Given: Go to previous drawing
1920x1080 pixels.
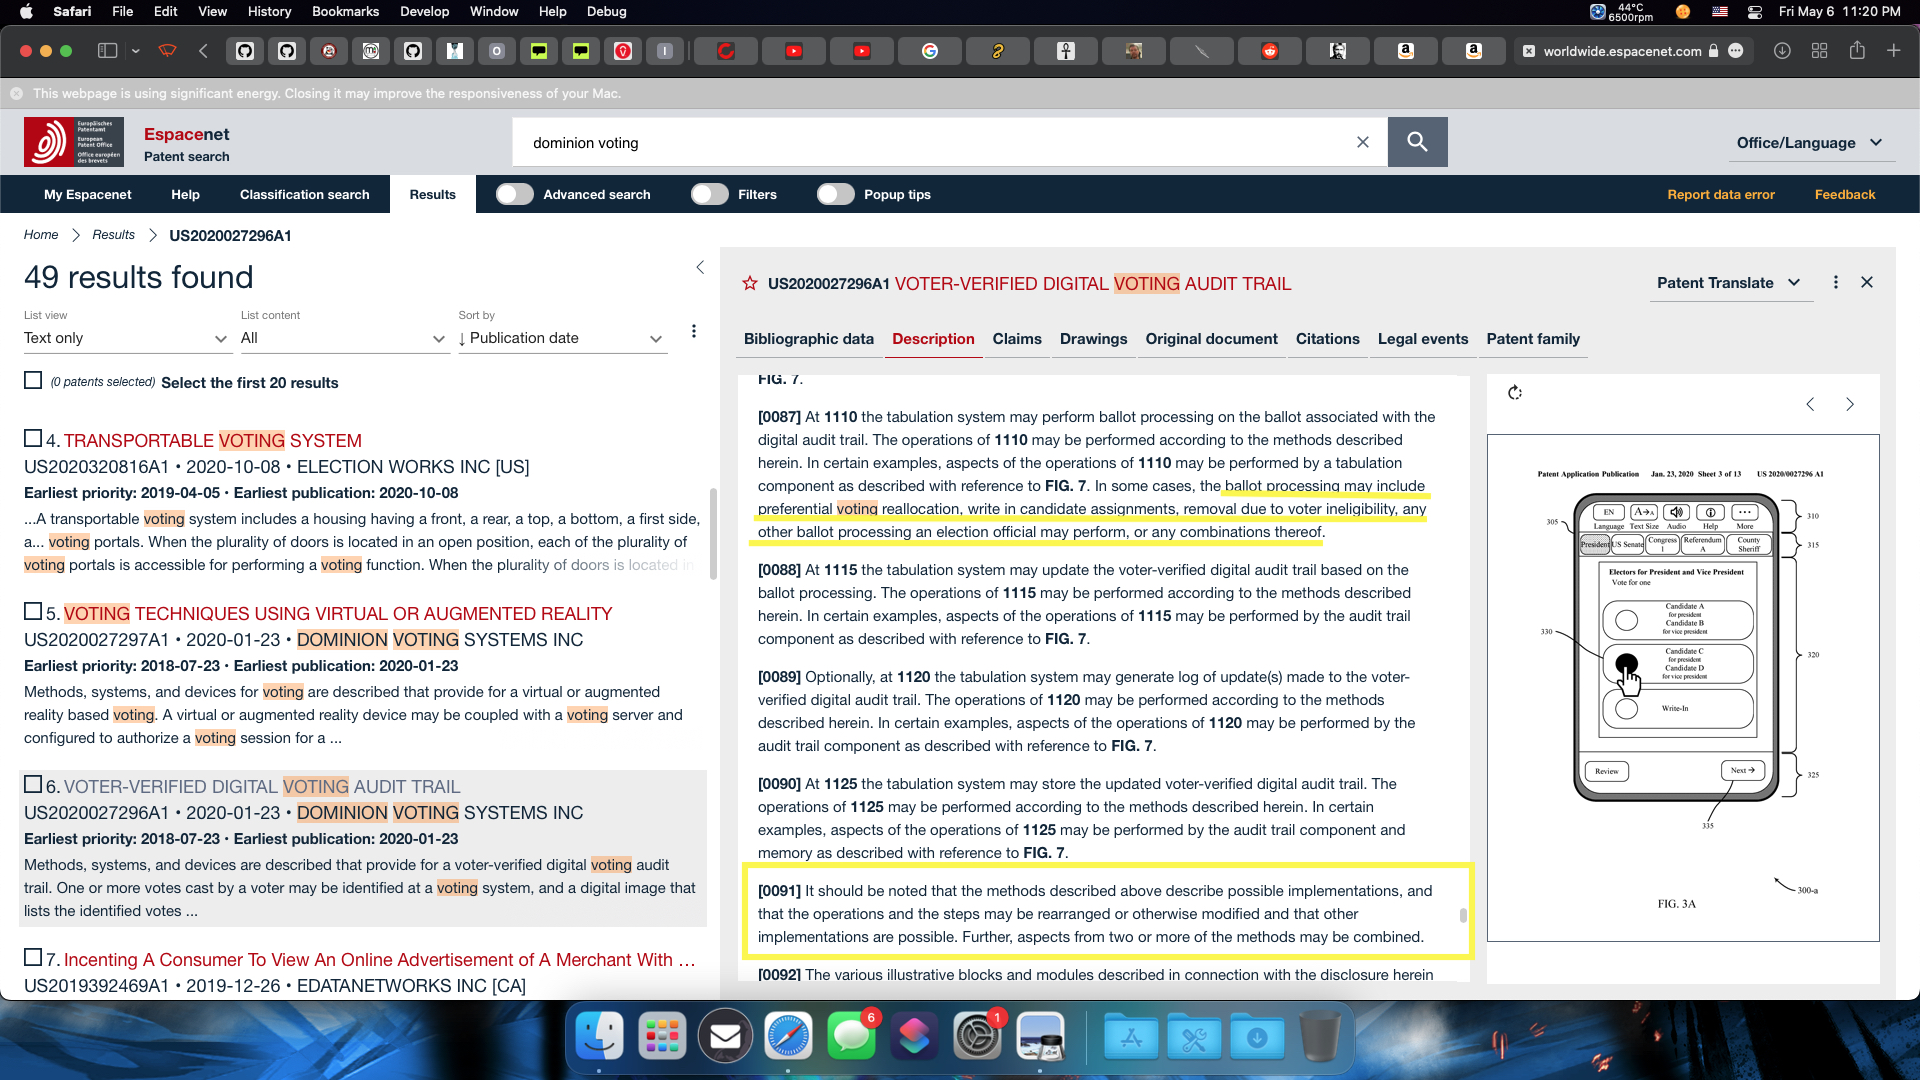Looking at the screenshot, I should click(1810, 404).
